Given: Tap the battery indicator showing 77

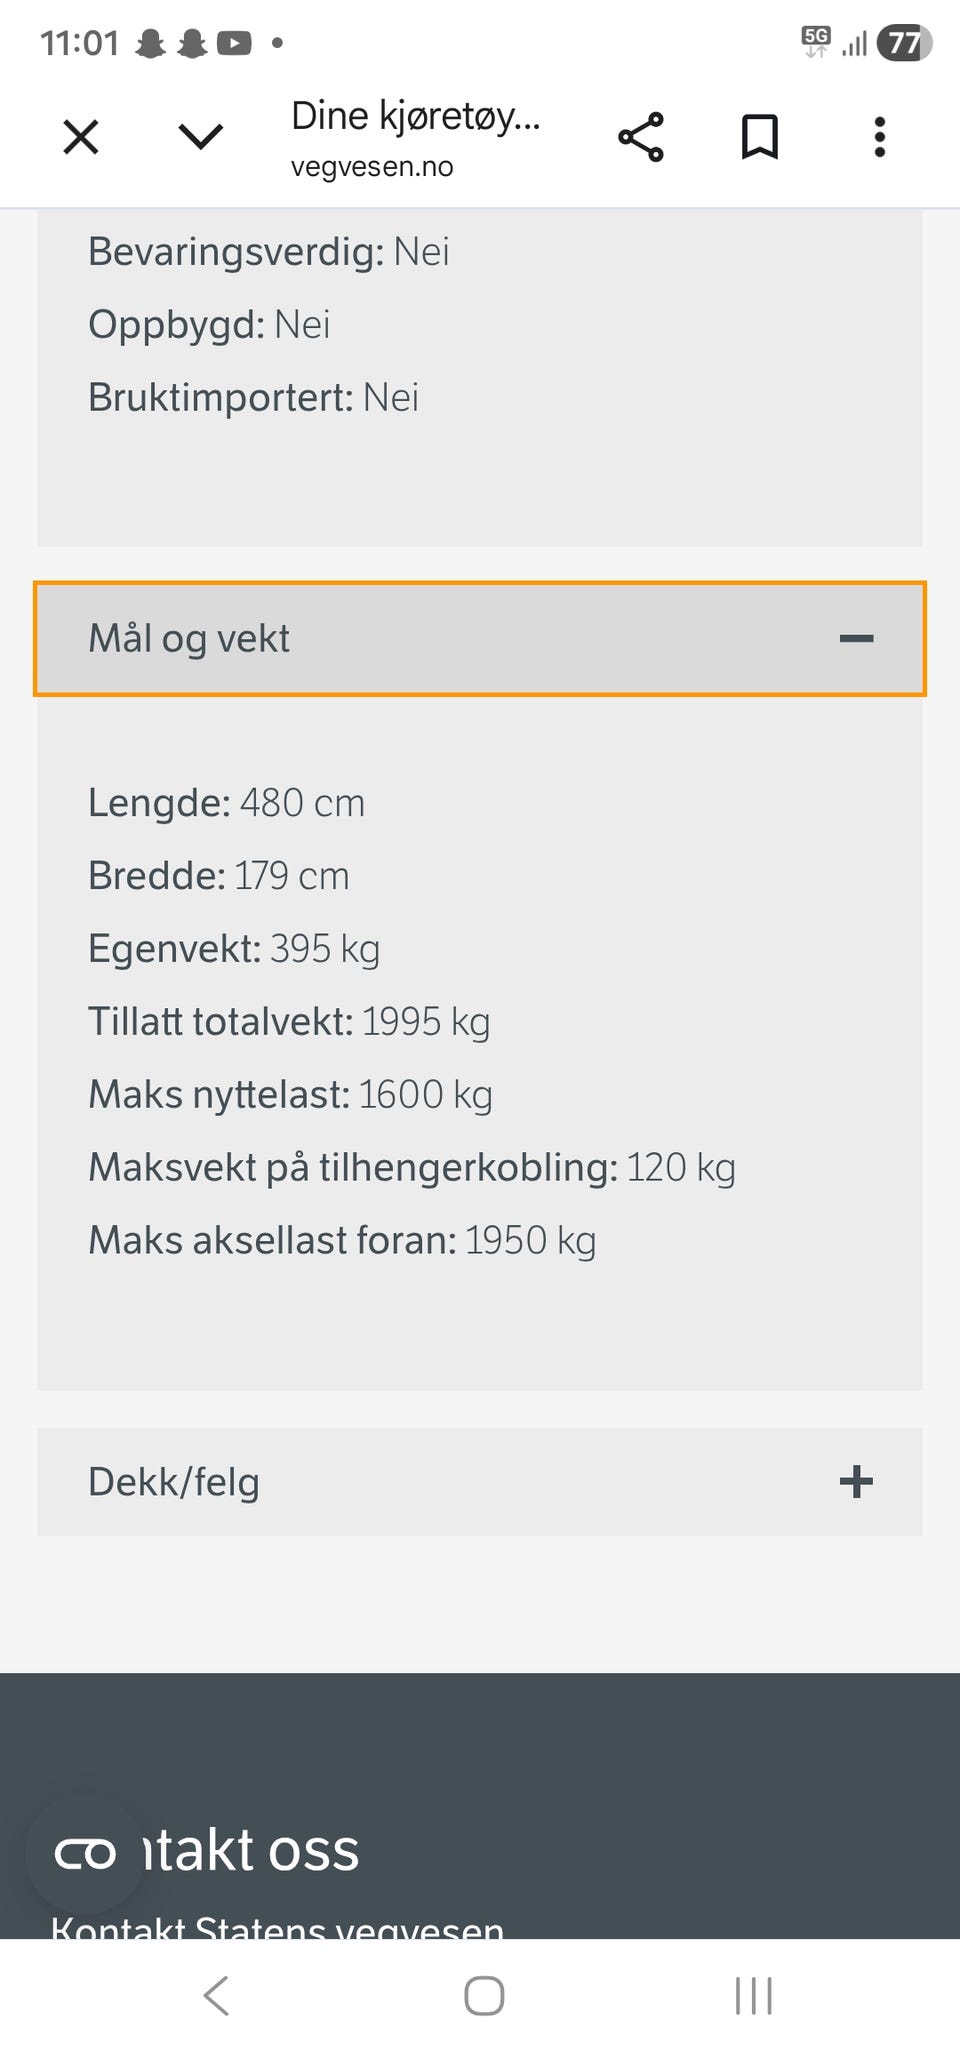Looking at the screenshot, I should coord(903,43).
